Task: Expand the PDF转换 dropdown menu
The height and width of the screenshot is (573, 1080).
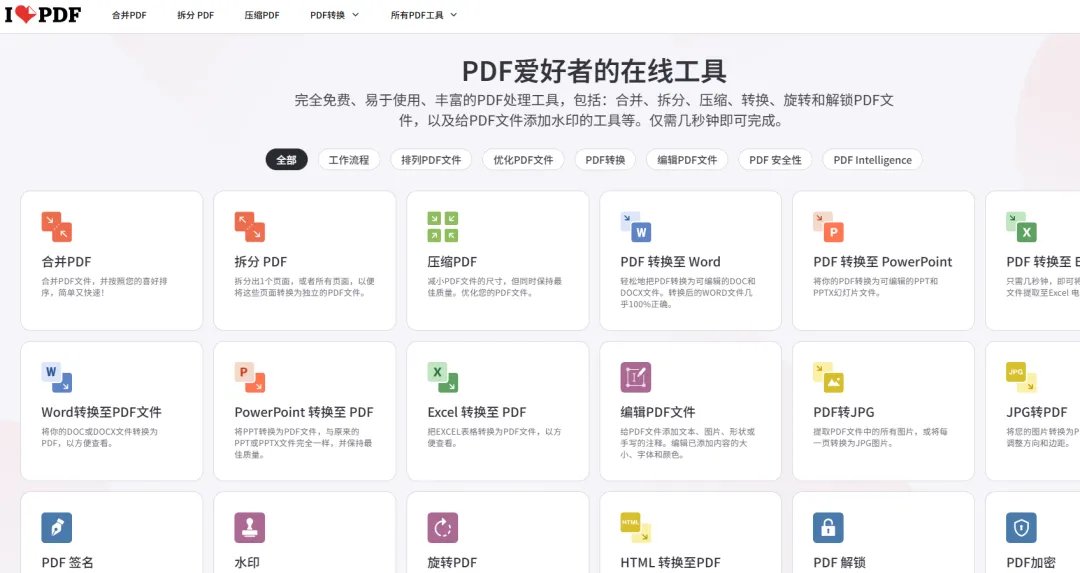Action: point(335,15)
